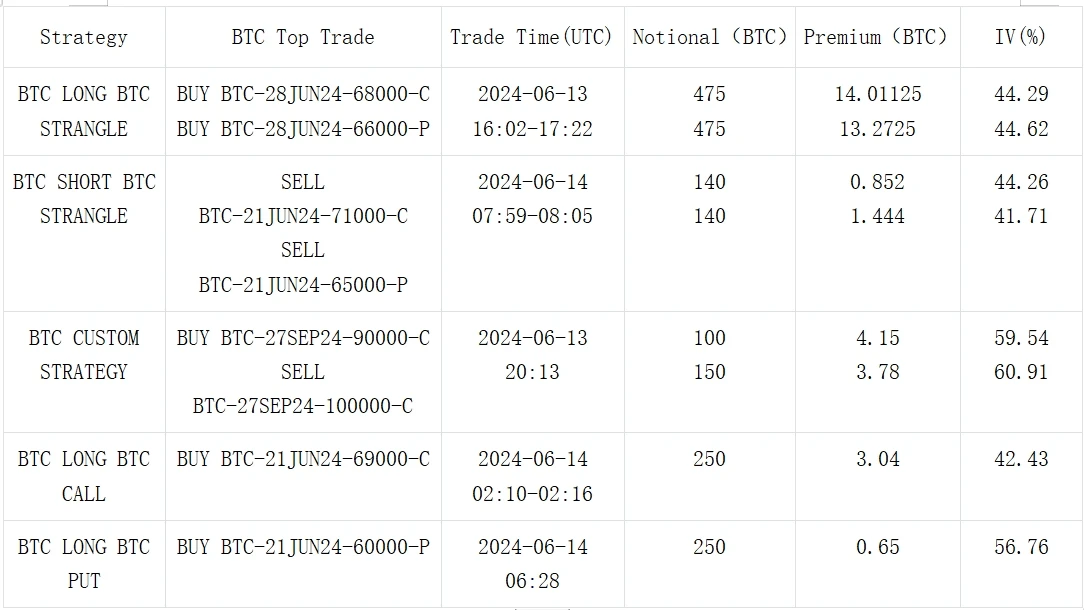Click the premium value 14.01125
Image resolution: width=1084 pixels, height=610 pixels.
[x=878, y=94]
